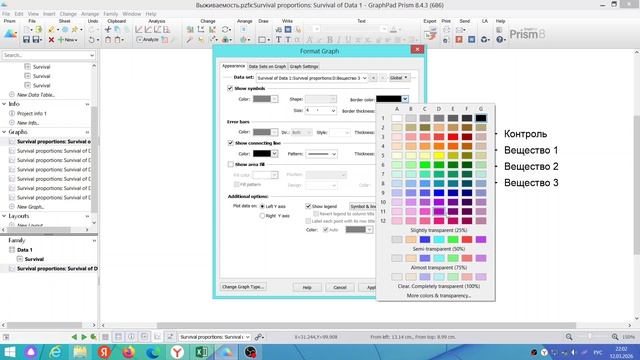
Task: Open the Global dropdown button
Action: tap(399, 78)
